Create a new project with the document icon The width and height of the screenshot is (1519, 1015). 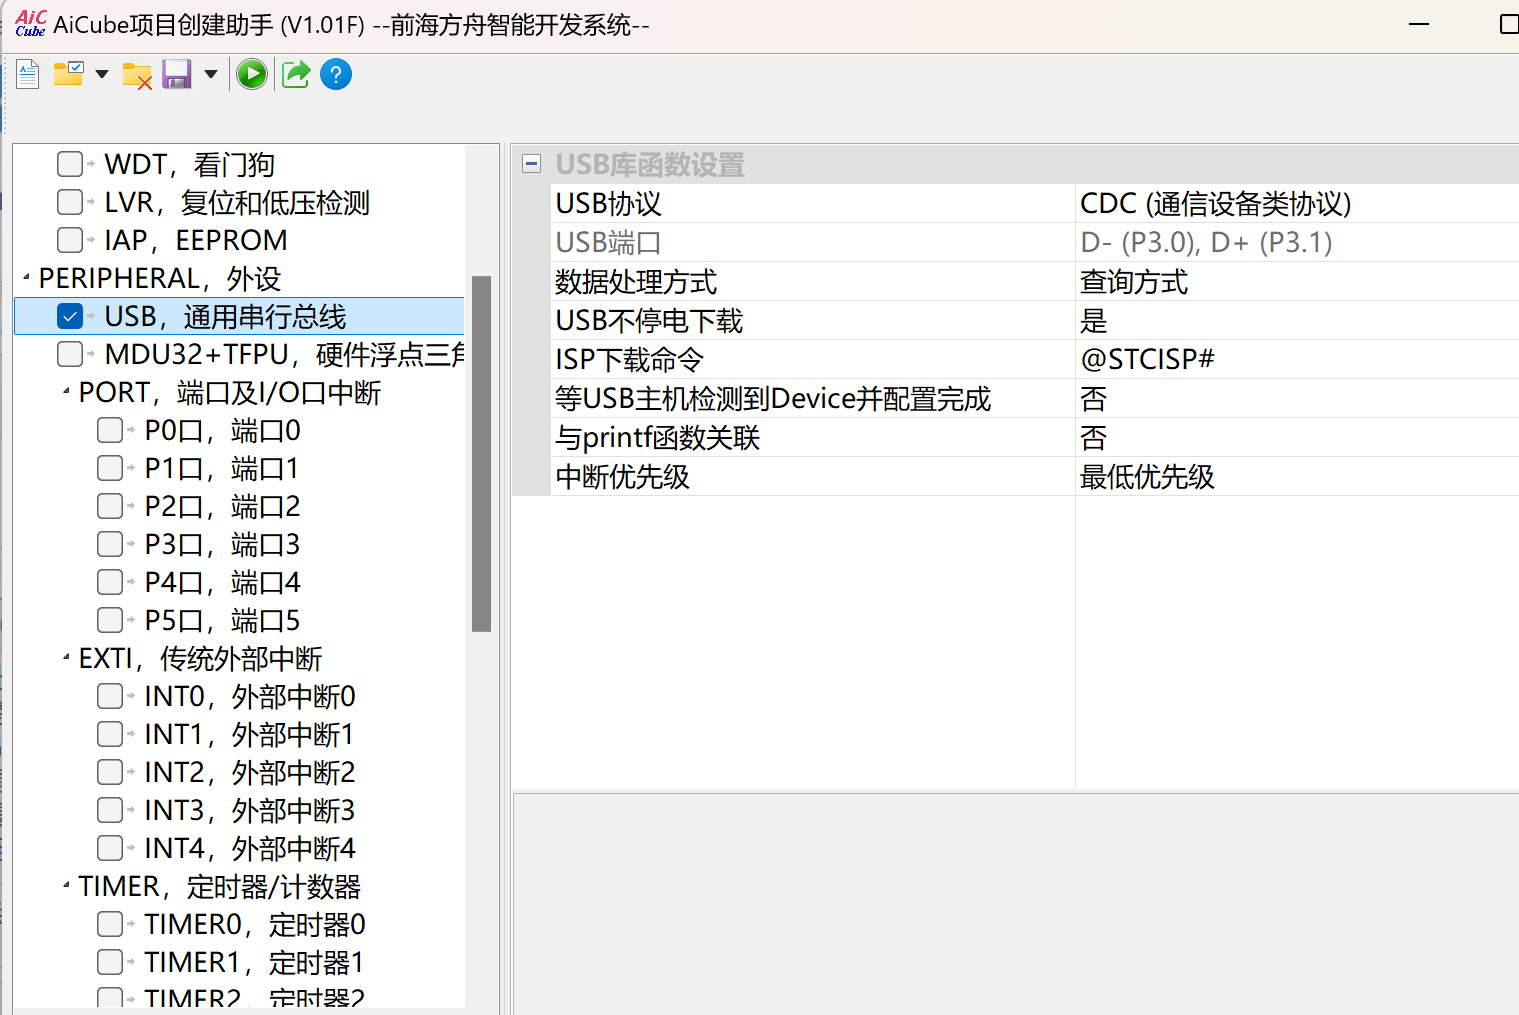pos(26,73)
